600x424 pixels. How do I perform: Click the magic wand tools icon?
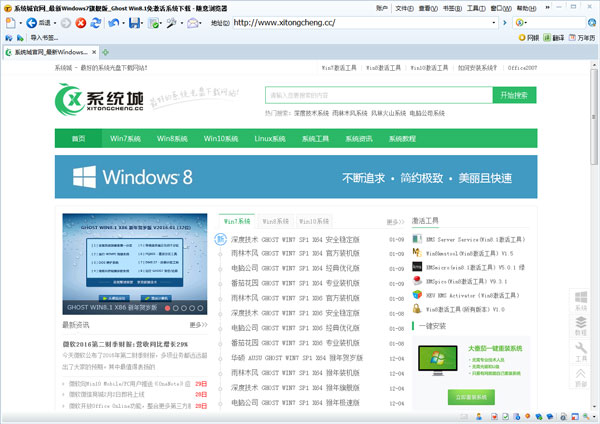tap(171, 23)
